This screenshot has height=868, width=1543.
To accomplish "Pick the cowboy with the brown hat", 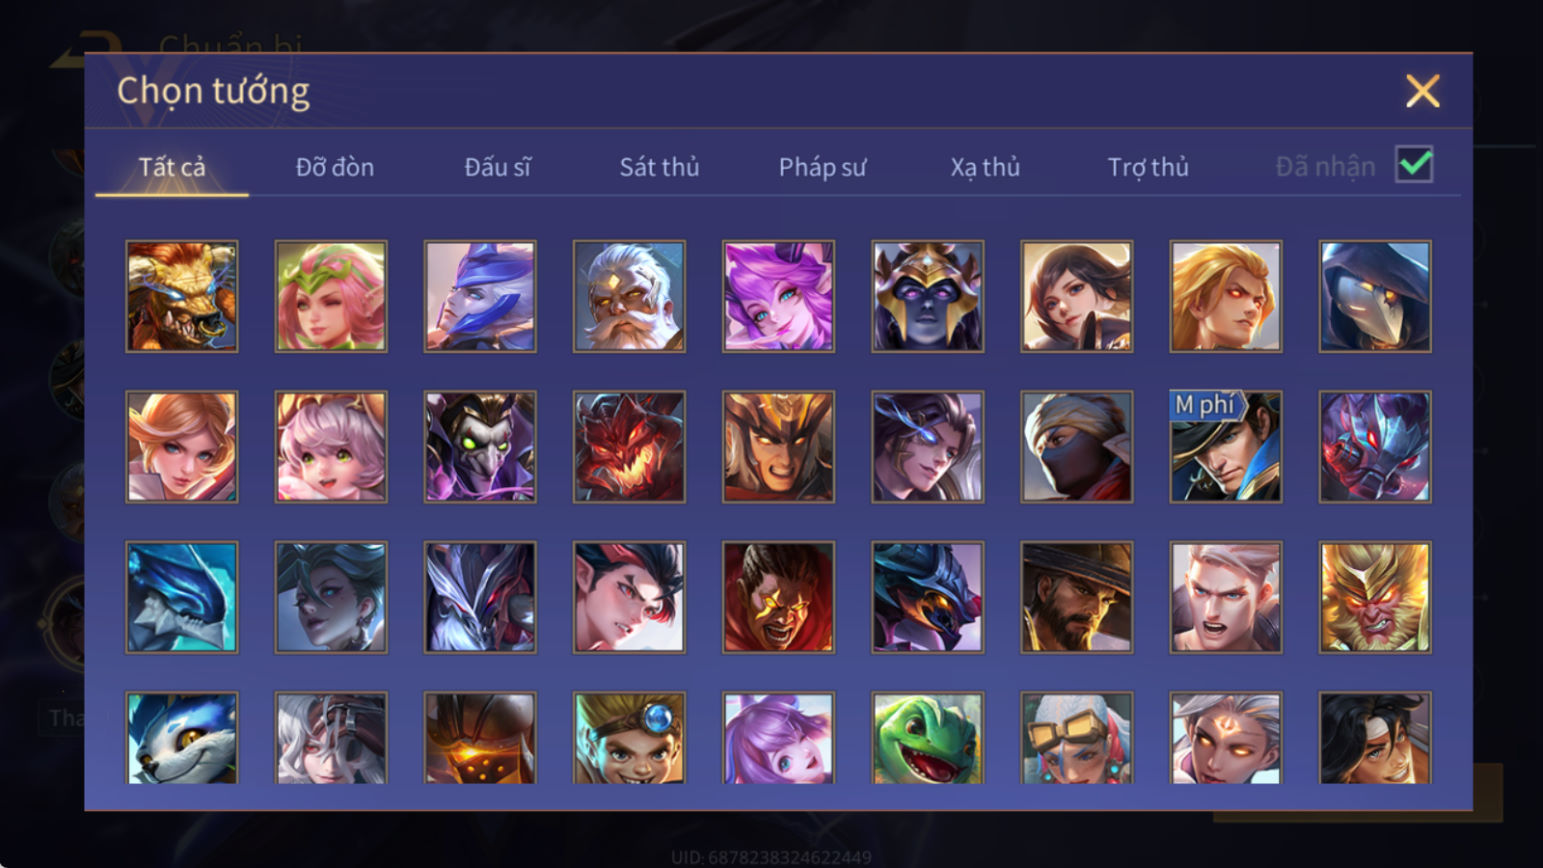I will click(1076, 597).
